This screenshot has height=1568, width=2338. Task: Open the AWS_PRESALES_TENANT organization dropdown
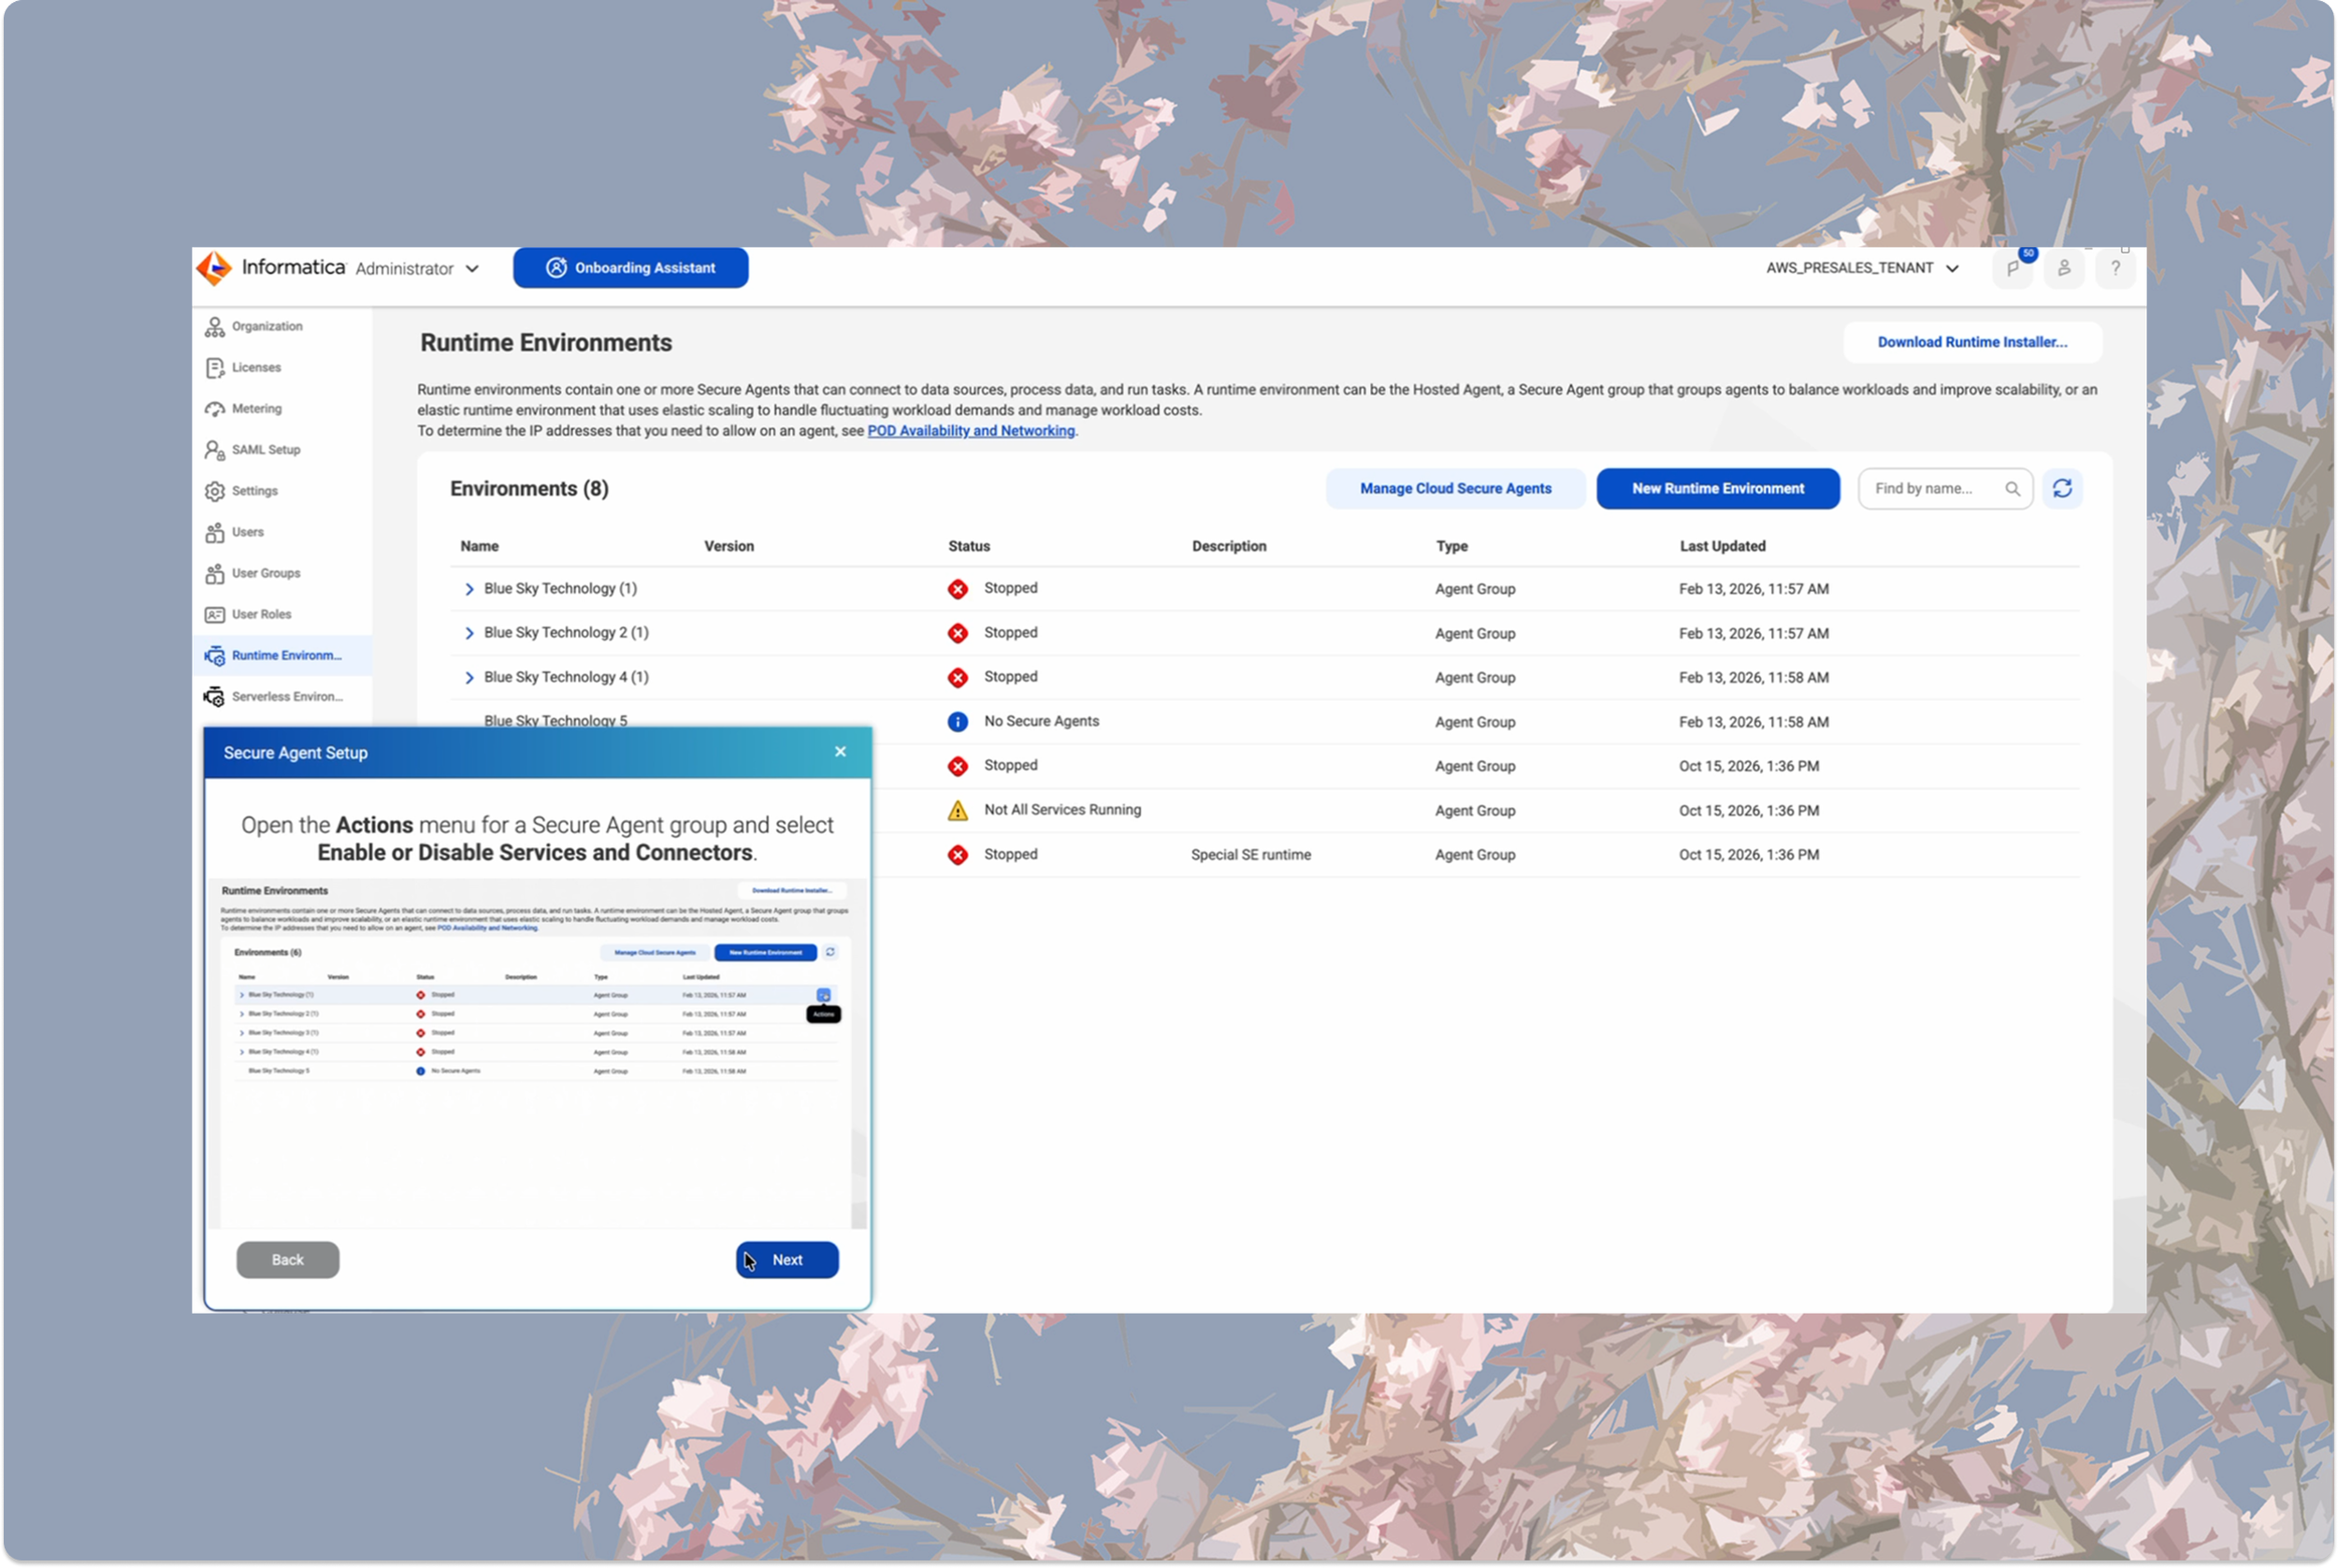1861,268
